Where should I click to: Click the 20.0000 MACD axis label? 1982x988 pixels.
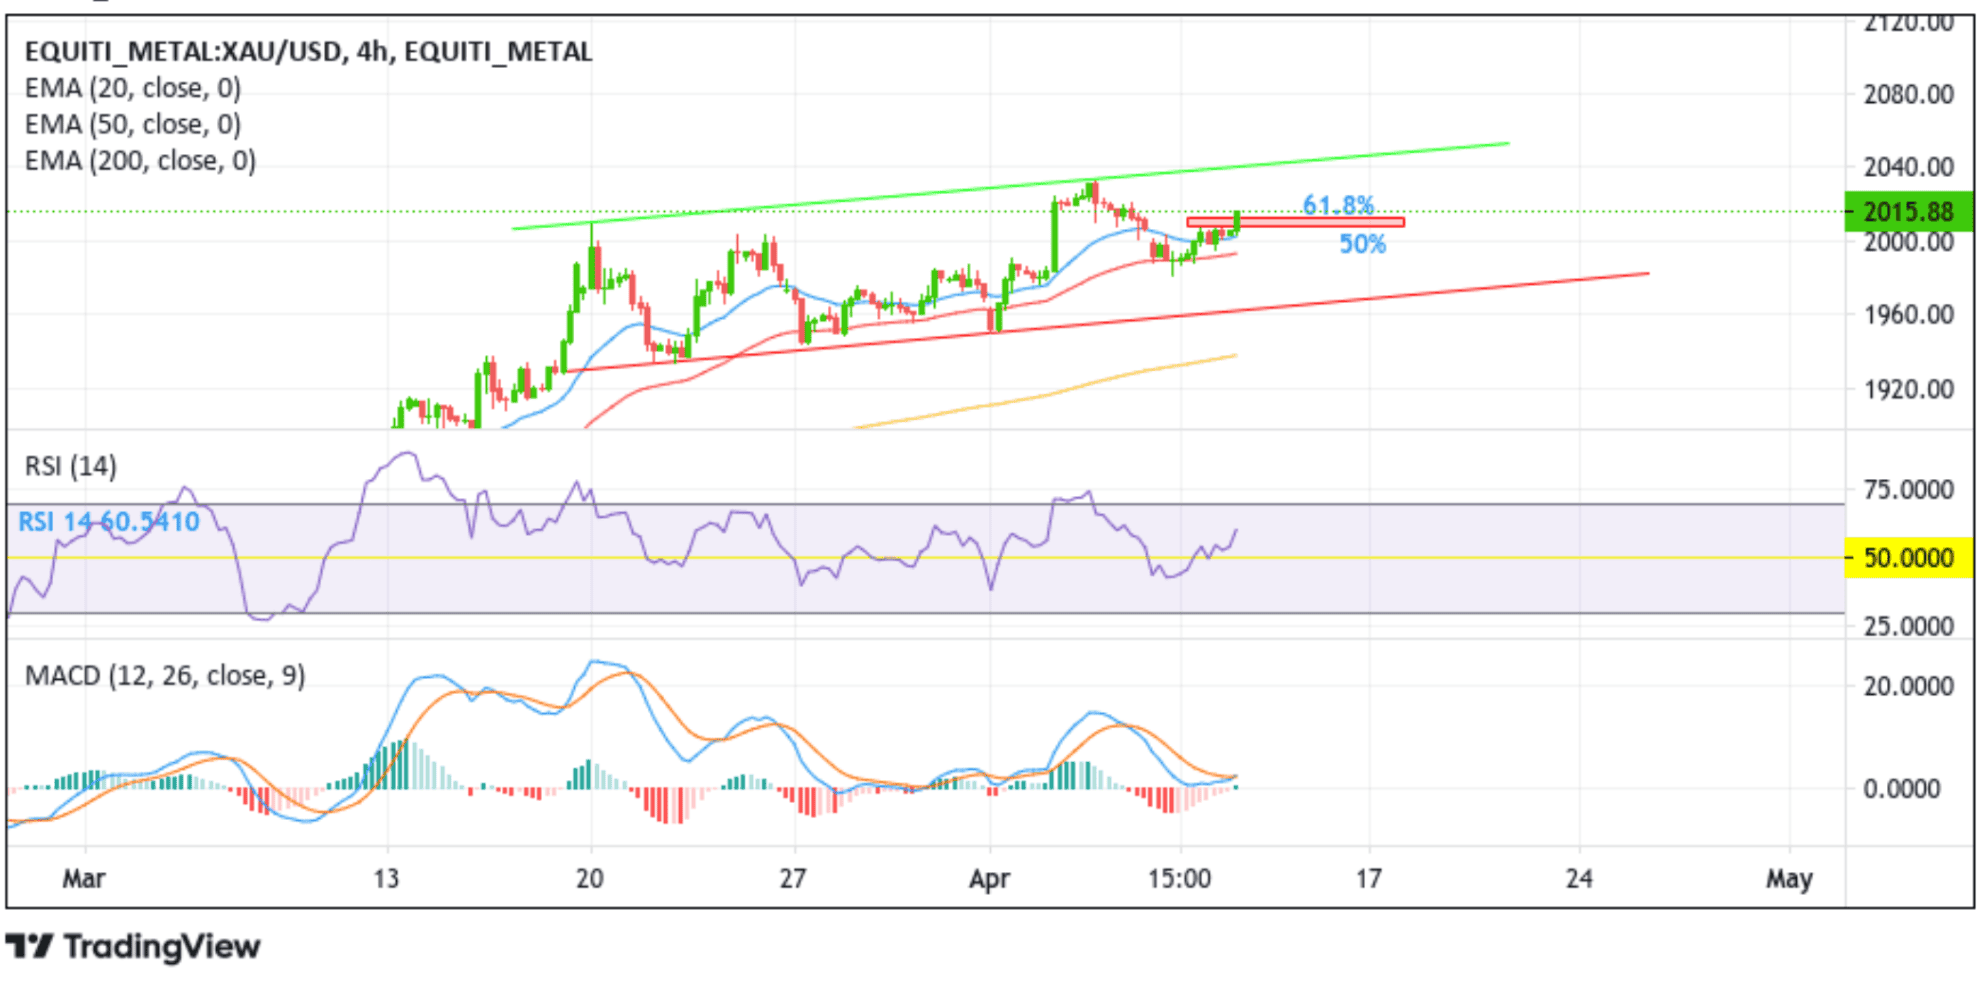pos(1908,686)
